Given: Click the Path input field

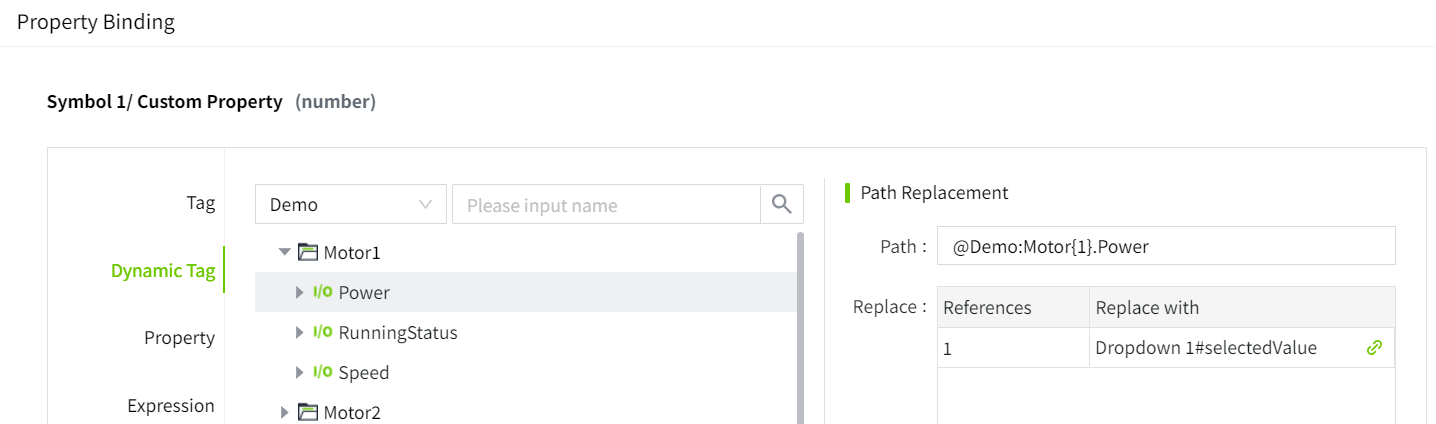Looking at the screenshot, I should pyautogui.click(x=1165, y=247).
